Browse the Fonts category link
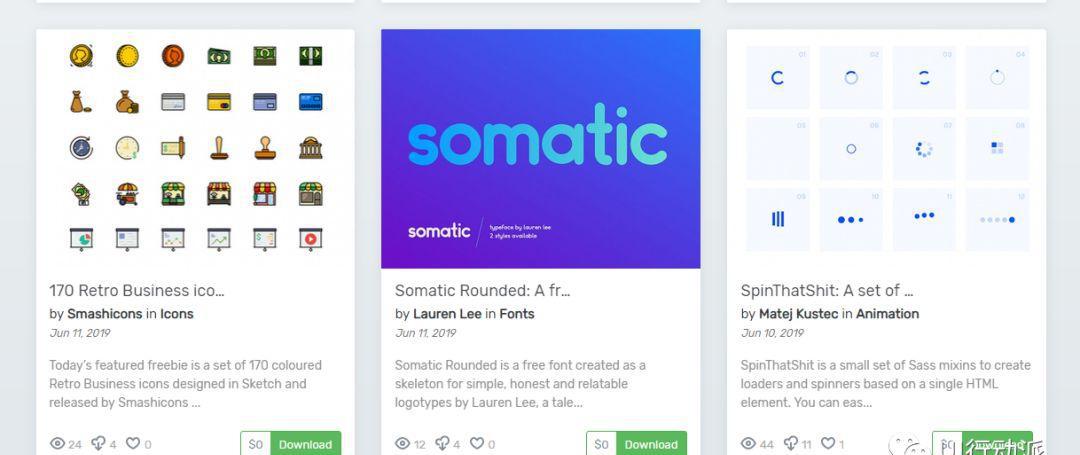 517,314
